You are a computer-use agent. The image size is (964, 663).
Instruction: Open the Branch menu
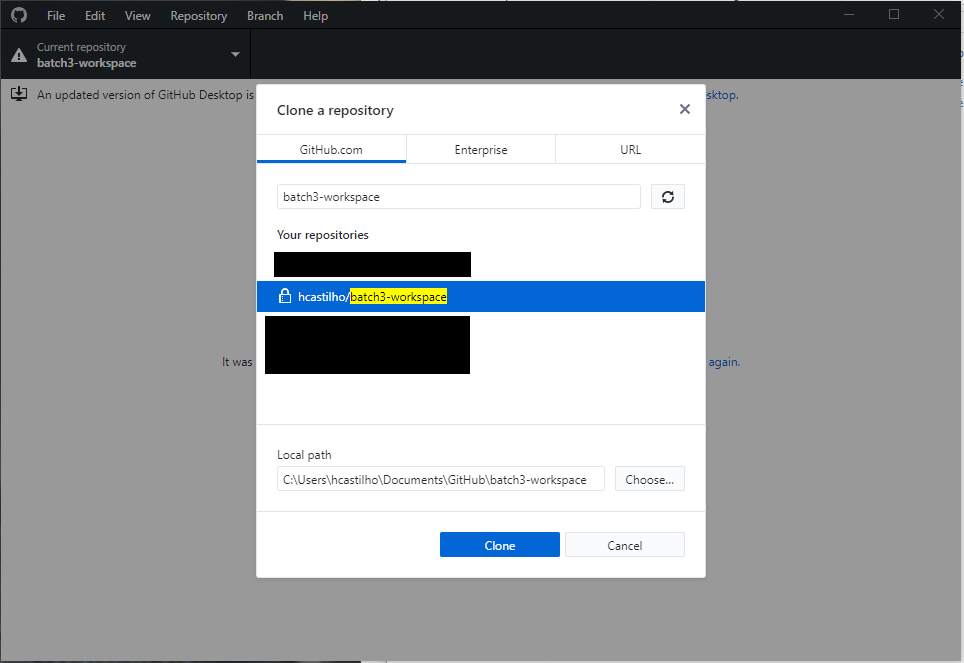(x=265, y=16)
